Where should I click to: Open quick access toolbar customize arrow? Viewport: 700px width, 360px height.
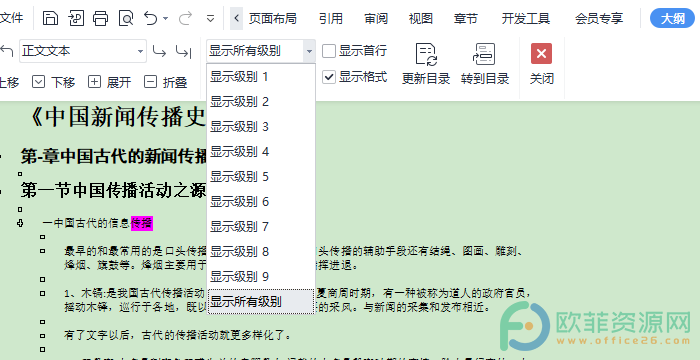211,19
